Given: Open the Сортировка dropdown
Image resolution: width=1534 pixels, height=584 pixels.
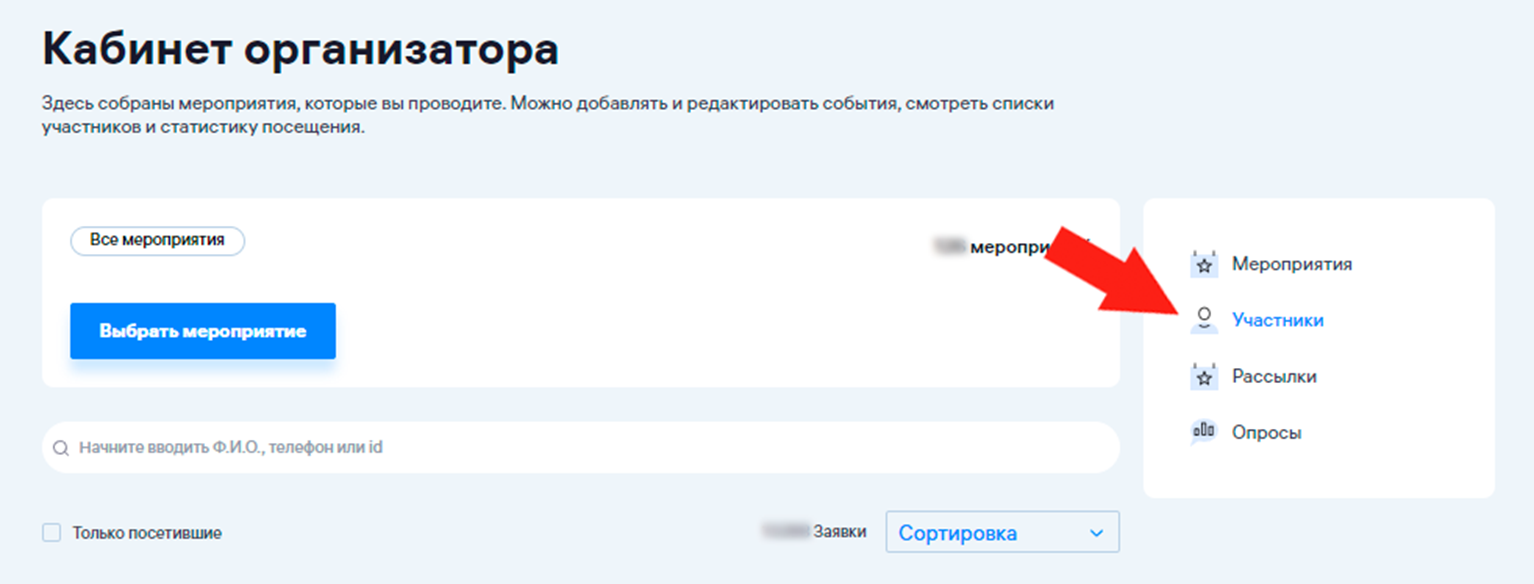Looking at the screenshot, I should (1001, 533).
